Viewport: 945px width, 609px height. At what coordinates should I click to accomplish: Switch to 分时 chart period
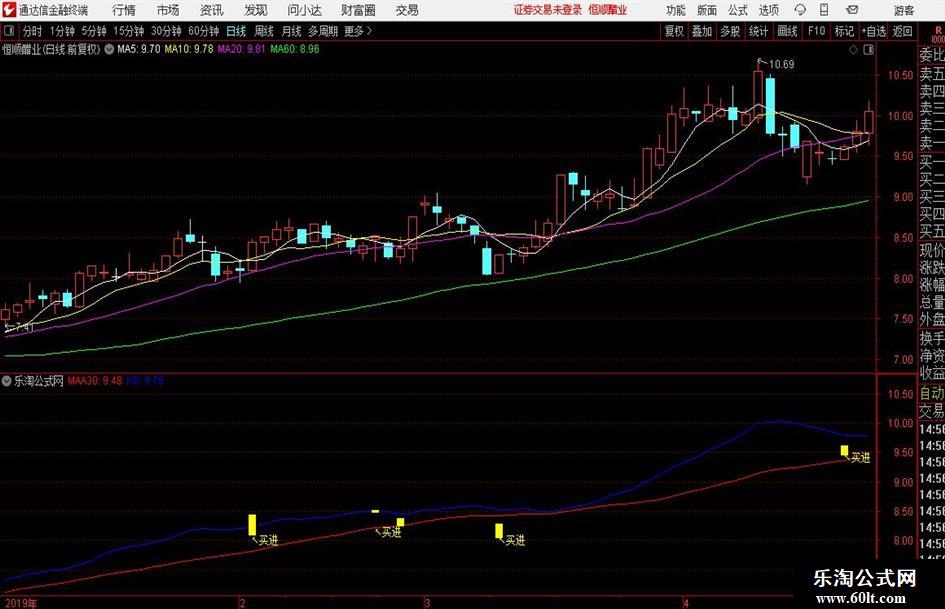click(x=33, y=31)
